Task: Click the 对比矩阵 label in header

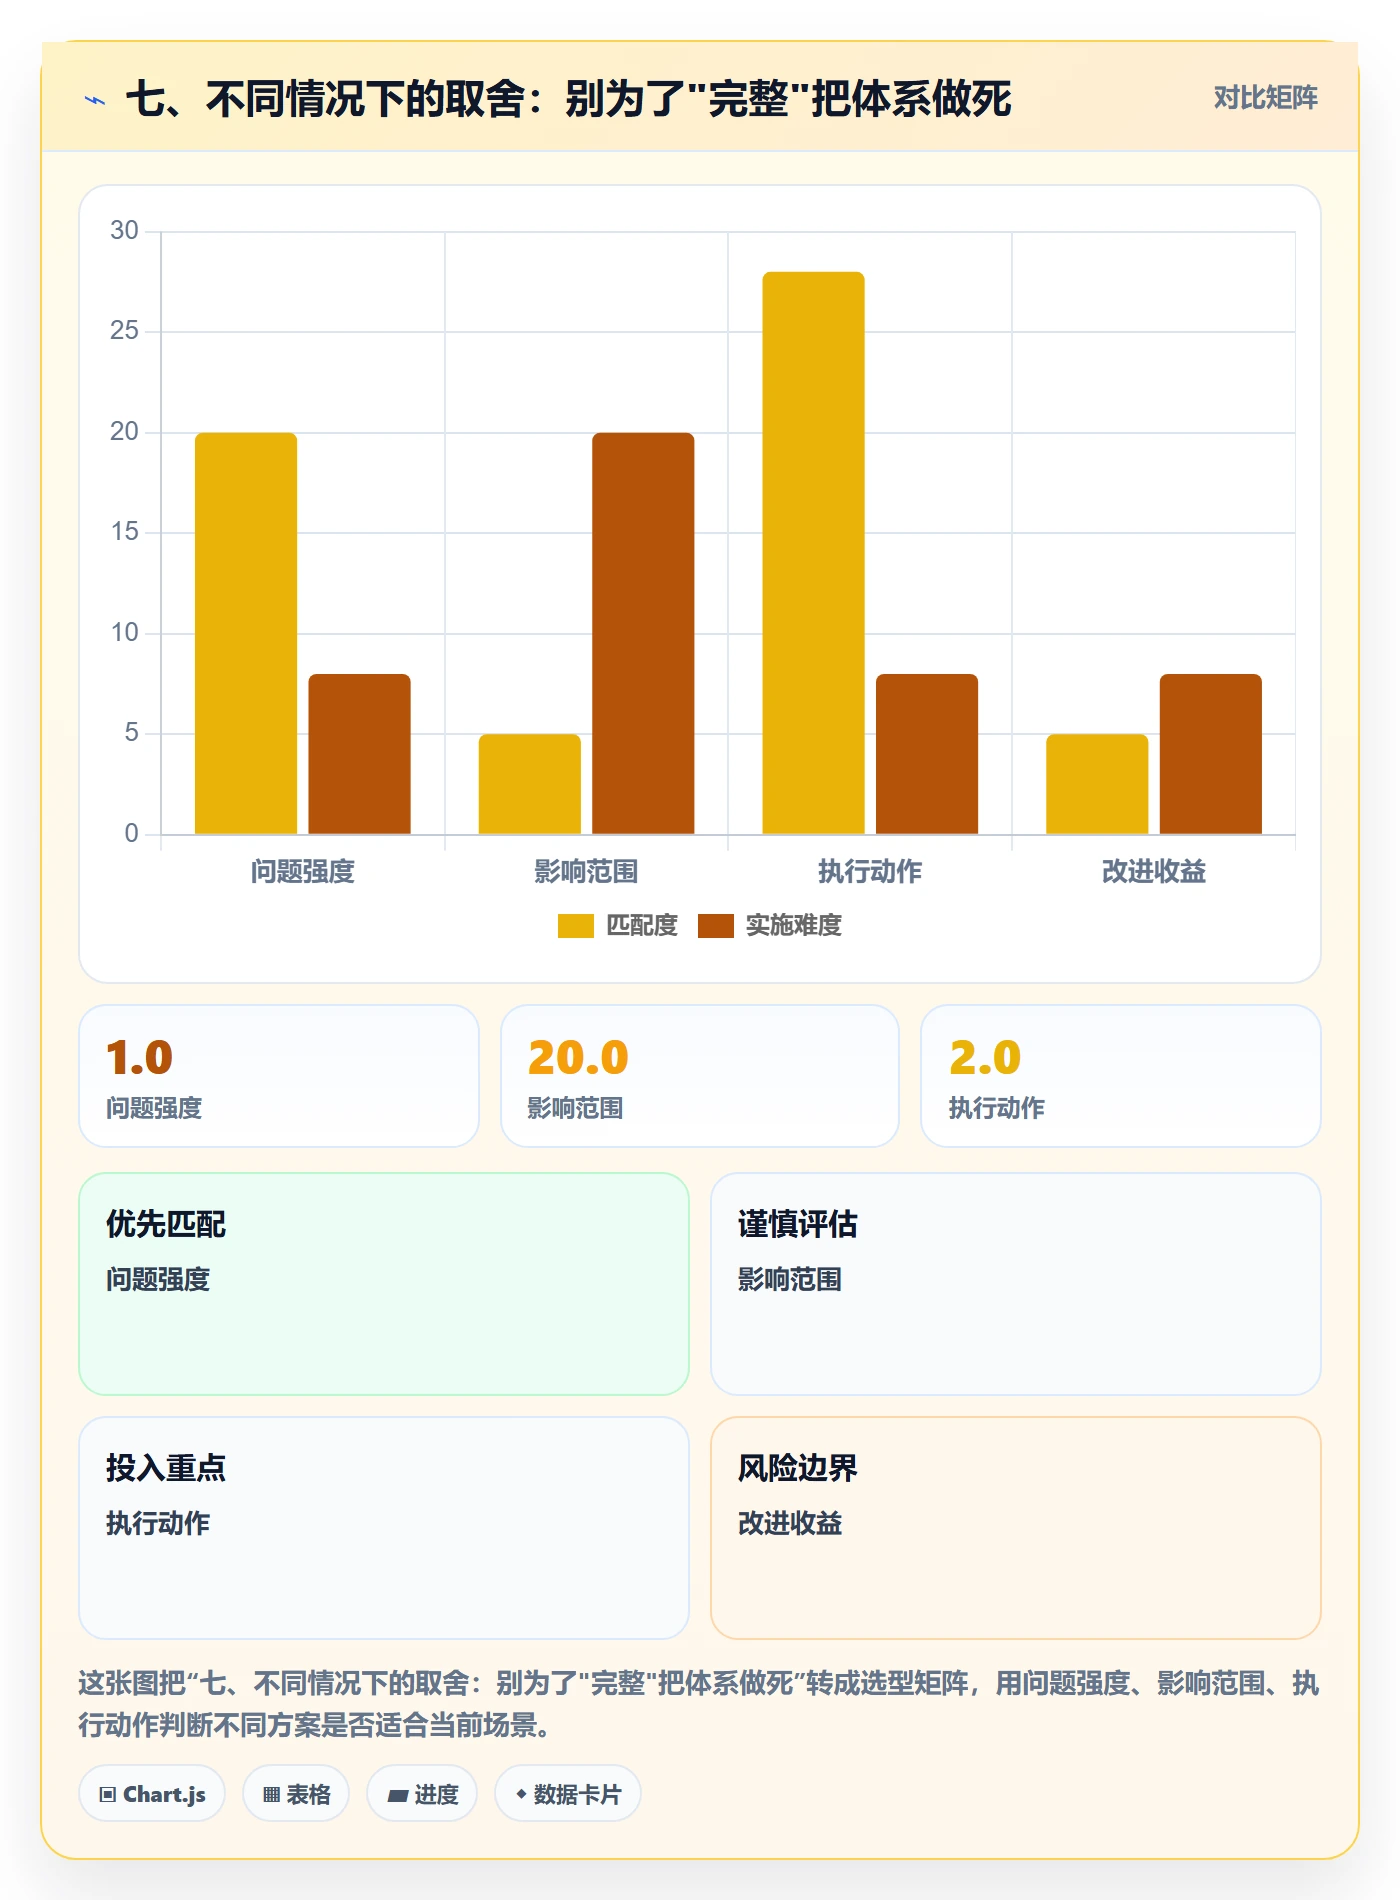Action: (x=1265, y=98)
